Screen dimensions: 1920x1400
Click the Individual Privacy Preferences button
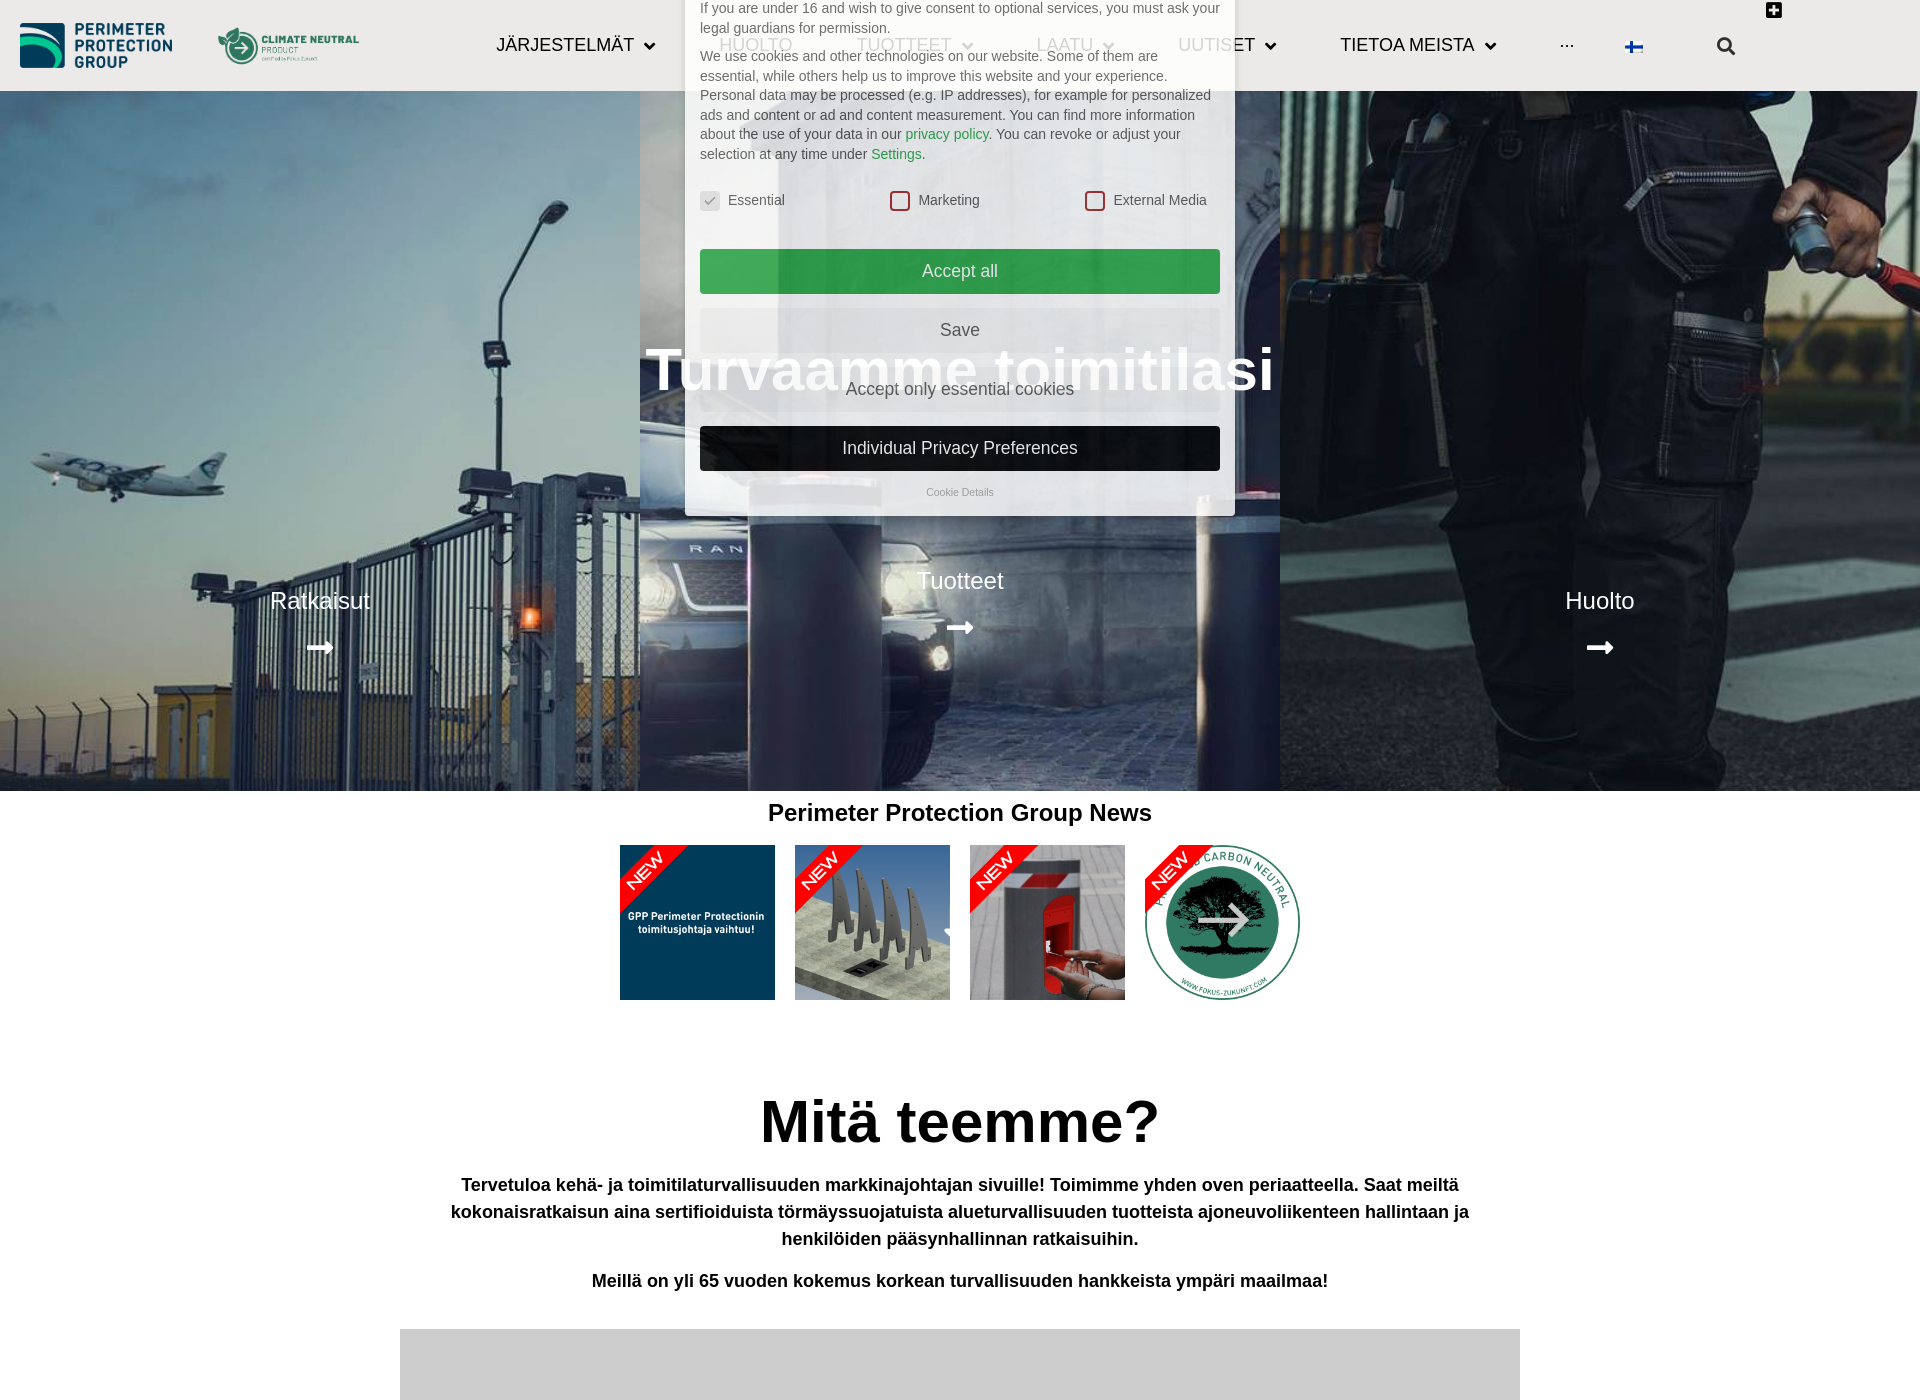coord(959,447)
